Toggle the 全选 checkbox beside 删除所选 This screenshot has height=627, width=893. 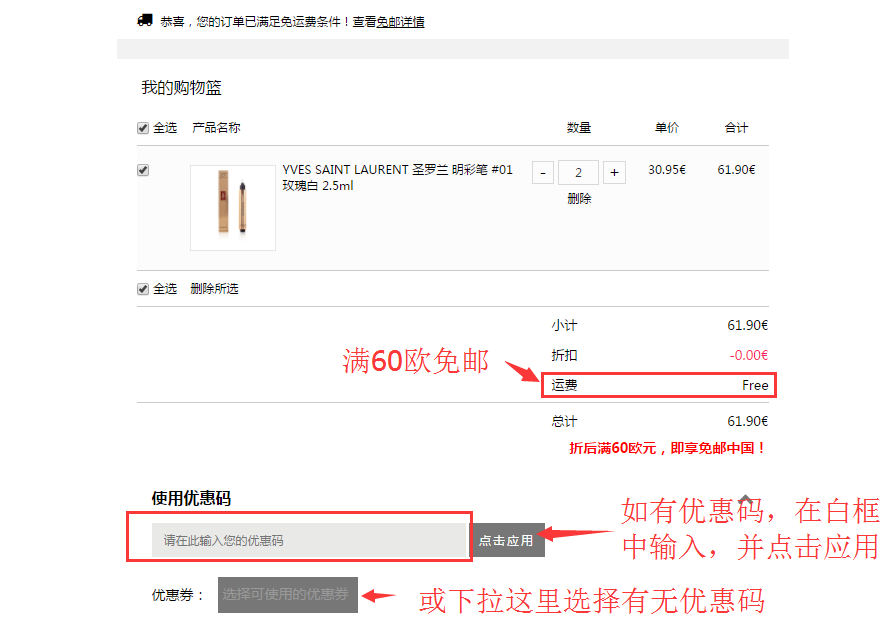tap(143, 289)
